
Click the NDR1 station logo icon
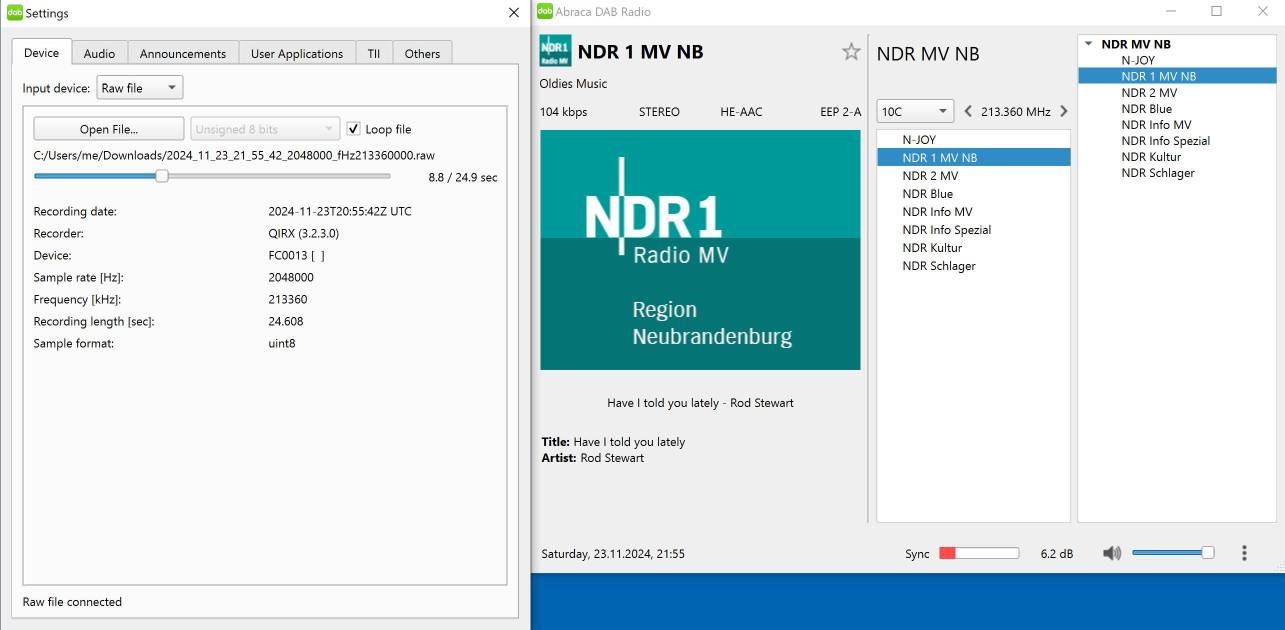(555, 52)
